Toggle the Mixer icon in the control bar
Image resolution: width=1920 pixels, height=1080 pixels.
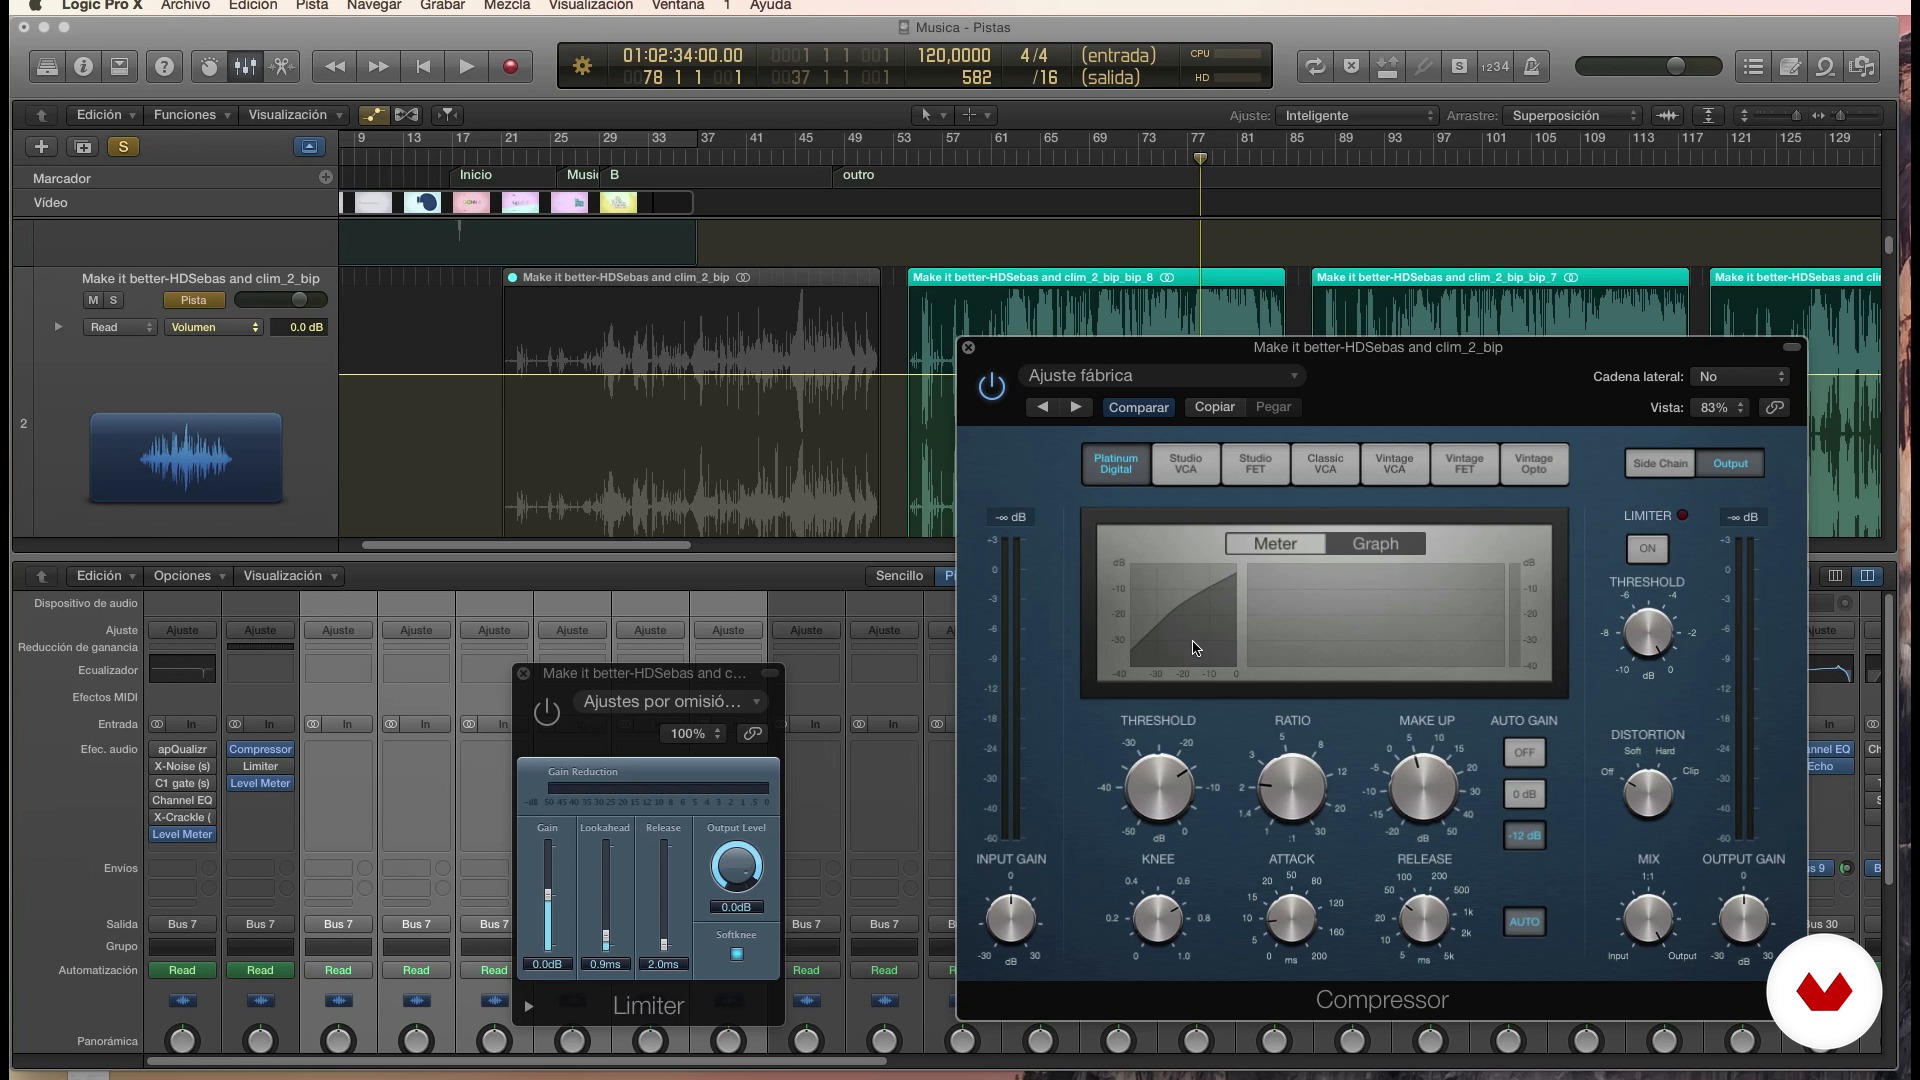tap(246, 67)
